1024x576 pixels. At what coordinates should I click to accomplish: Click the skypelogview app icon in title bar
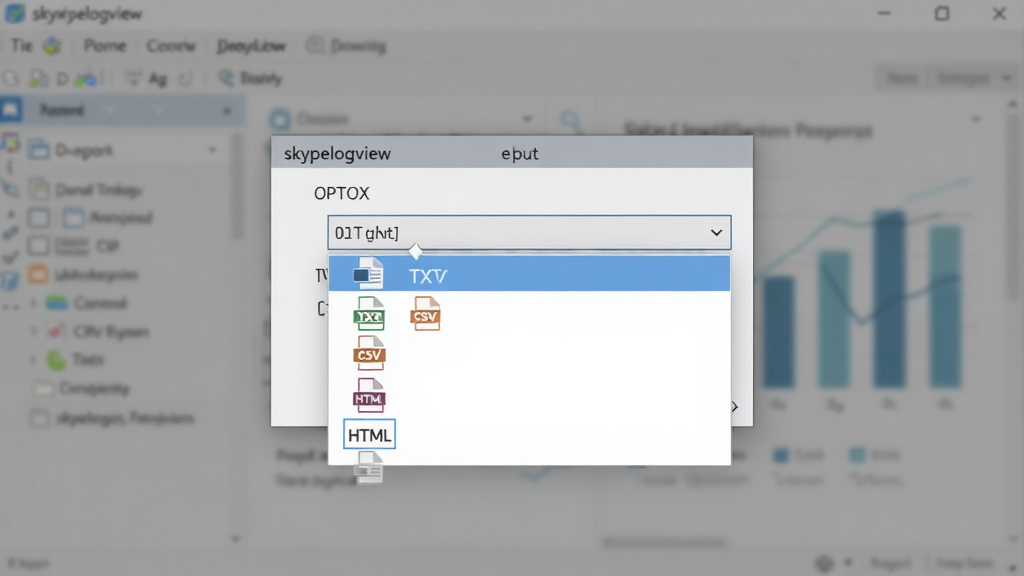[x=14, y=13]
